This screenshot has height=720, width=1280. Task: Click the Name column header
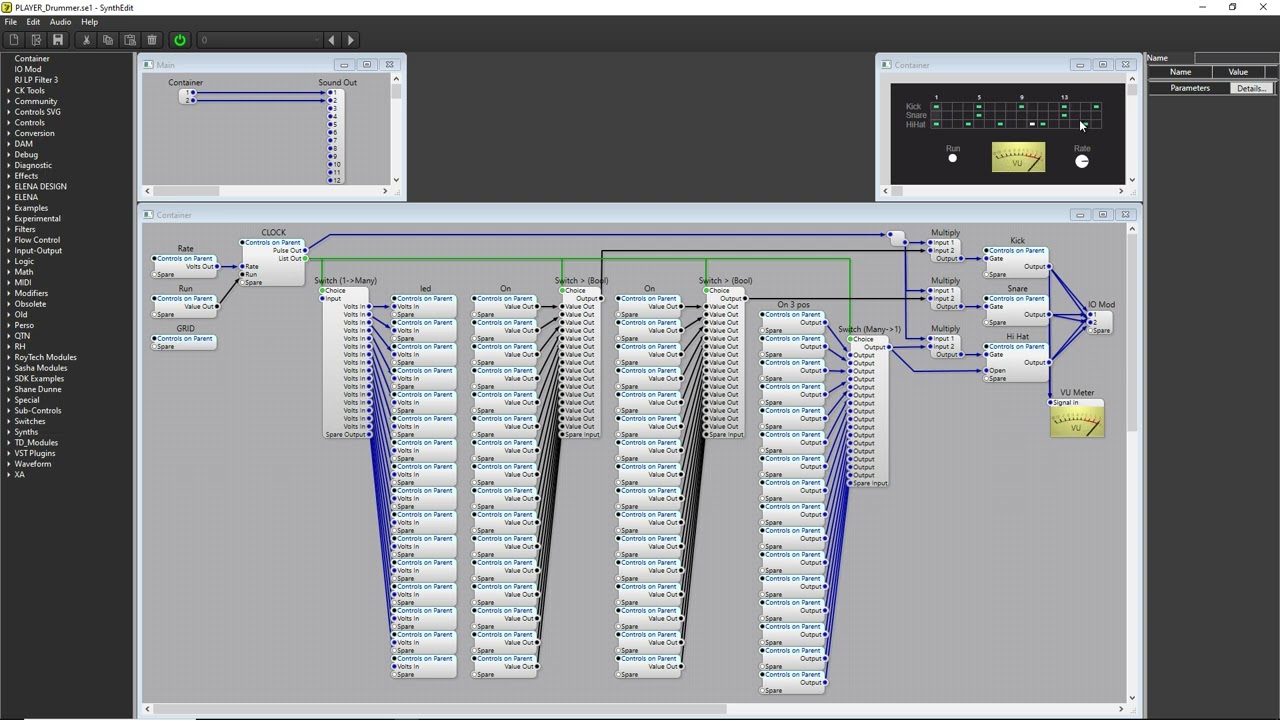click(1181, 72)
